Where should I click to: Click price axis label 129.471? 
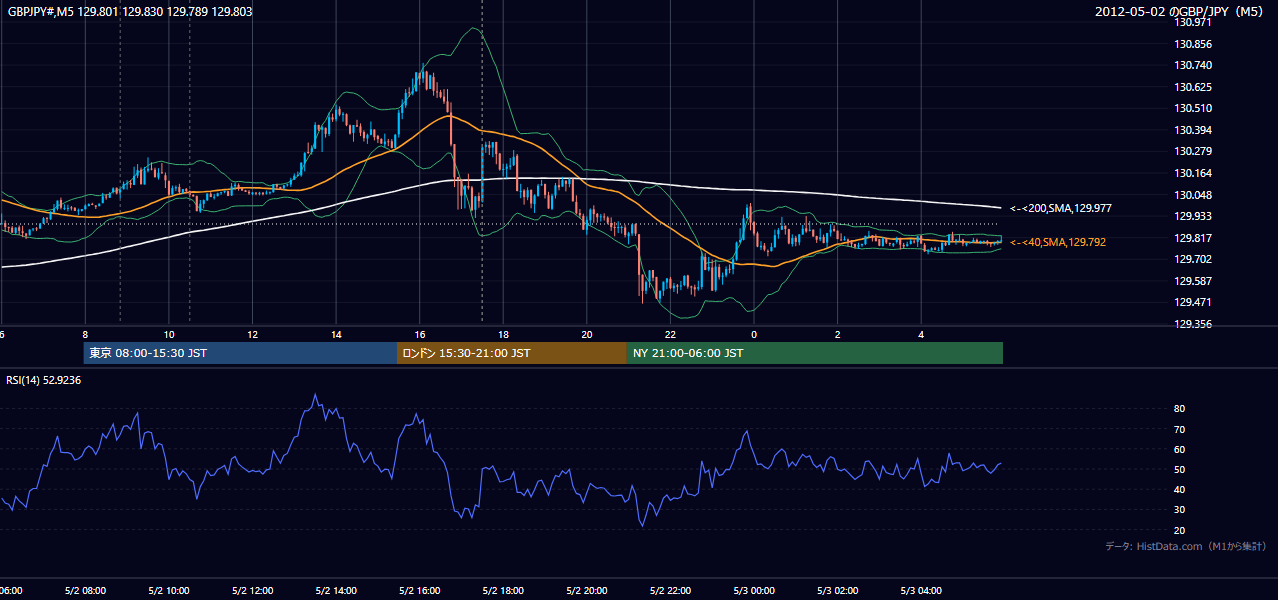1194,302
